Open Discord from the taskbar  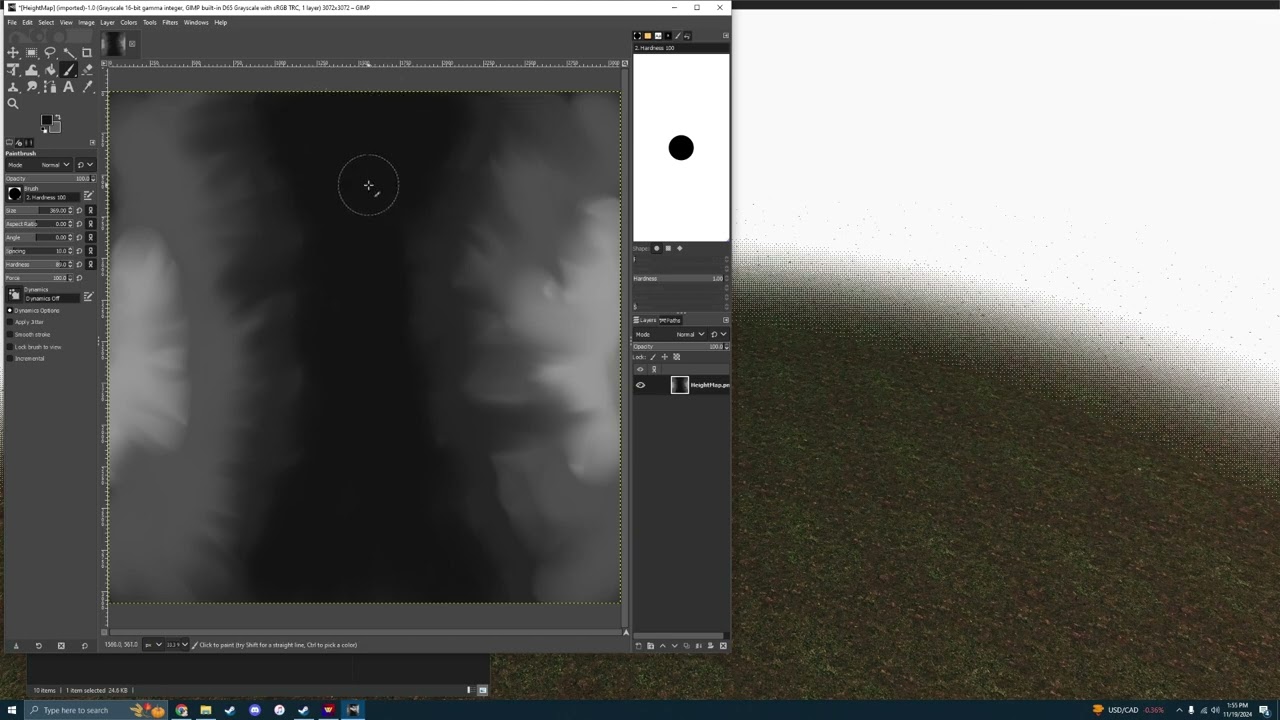(x=255, y=710)
